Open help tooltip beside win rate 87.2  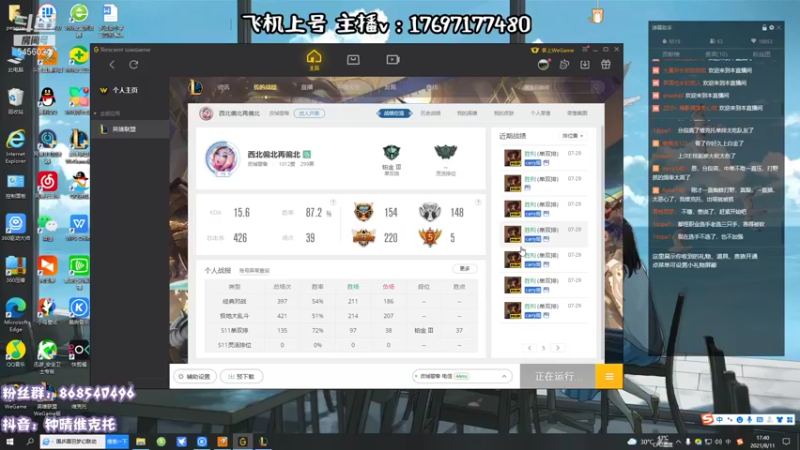pos(333,203)
